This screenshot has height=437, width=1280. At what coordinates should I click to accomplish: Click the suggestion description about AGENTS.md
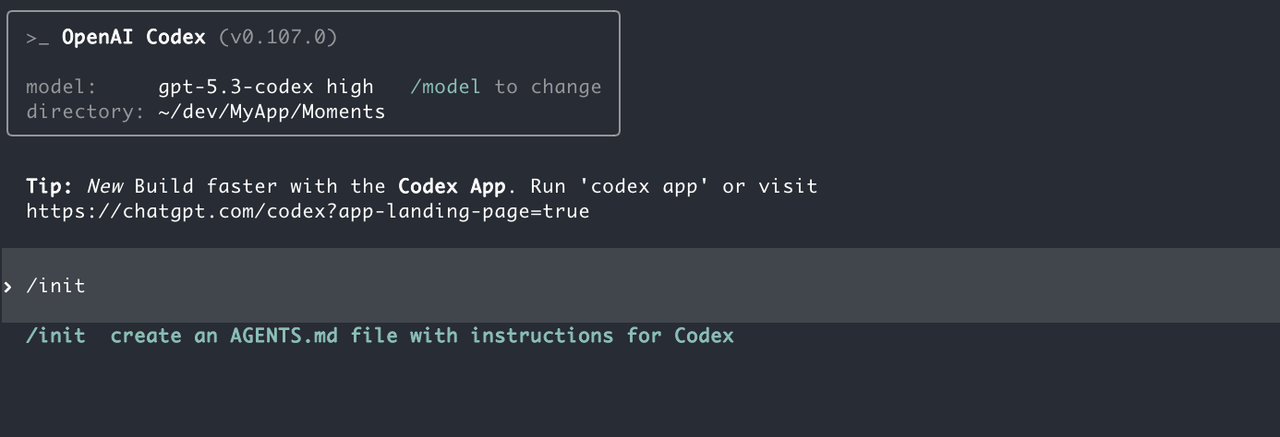click(421, 336)
